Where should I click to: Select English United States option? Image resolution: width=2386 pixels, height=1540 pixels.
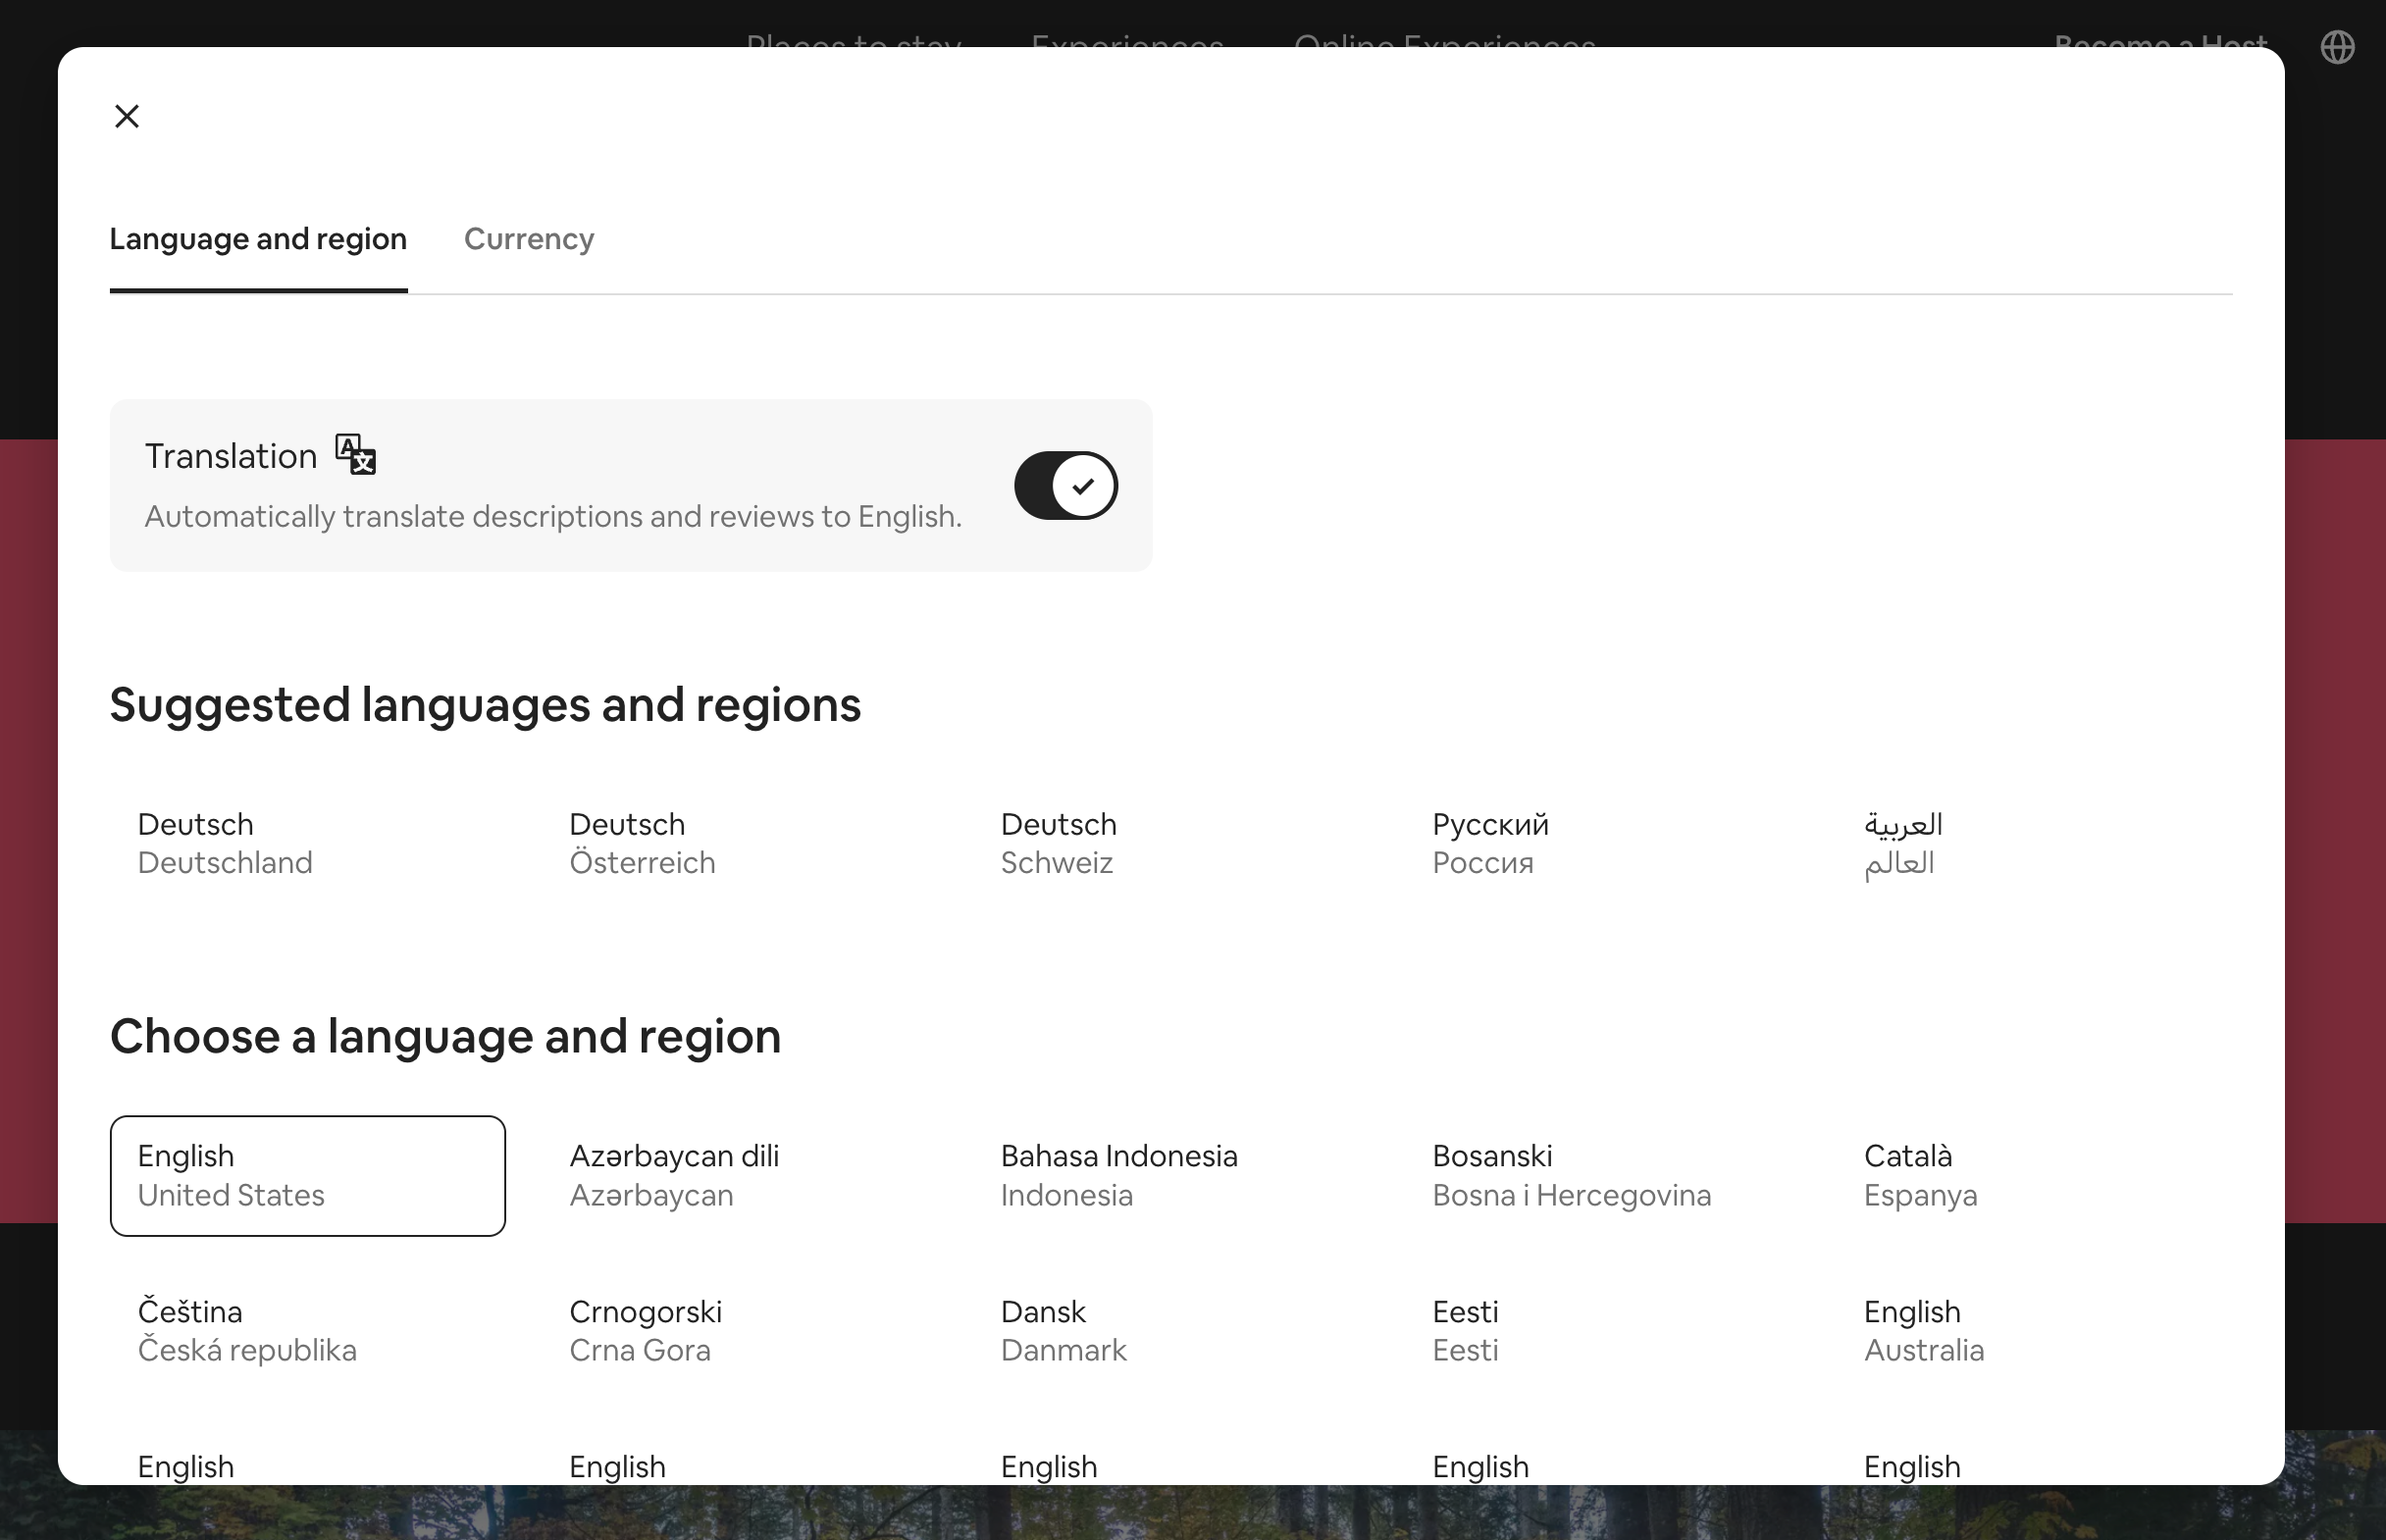coord(307,1175)
